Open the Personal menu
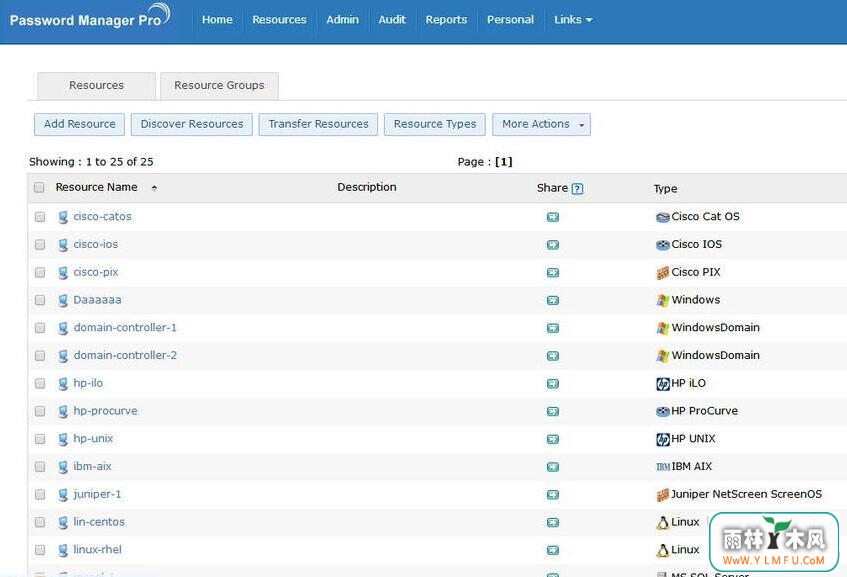This screenshot has width=847, height=577. point(510,19)
